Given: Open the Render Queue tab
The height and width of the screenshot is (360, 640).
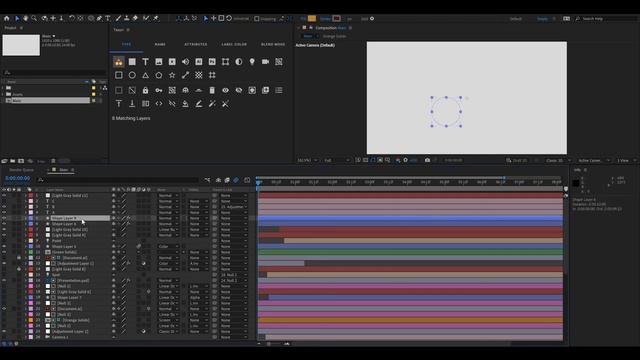Looking at the screenshot, I should tap(22, 170).
